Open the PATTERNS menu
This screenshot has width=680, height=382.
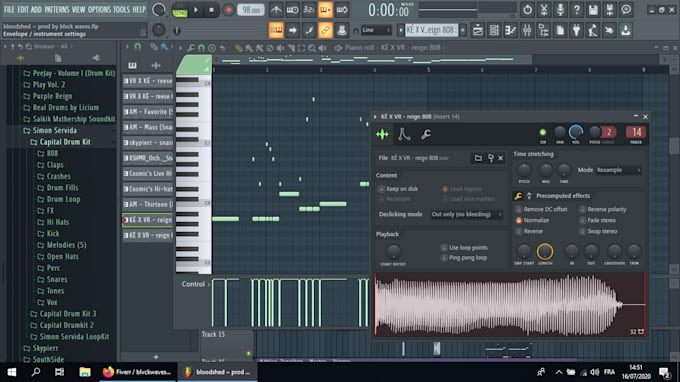(x=57, y=9)
